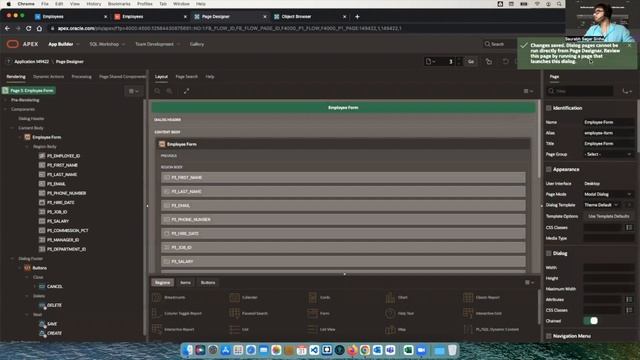This screenshot has height=360, width=640.
Task: Click the property Filter input field
Action: point(580,91)
